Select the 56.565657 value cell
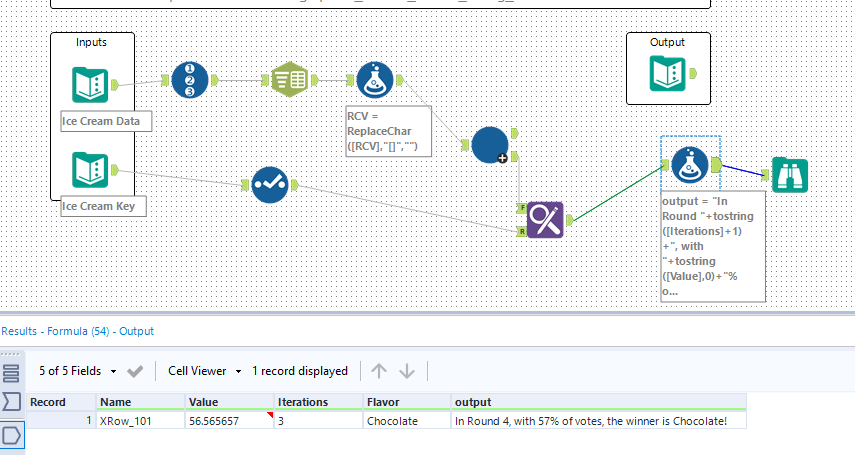Screen dimensions: 855x455 (229, 421)
